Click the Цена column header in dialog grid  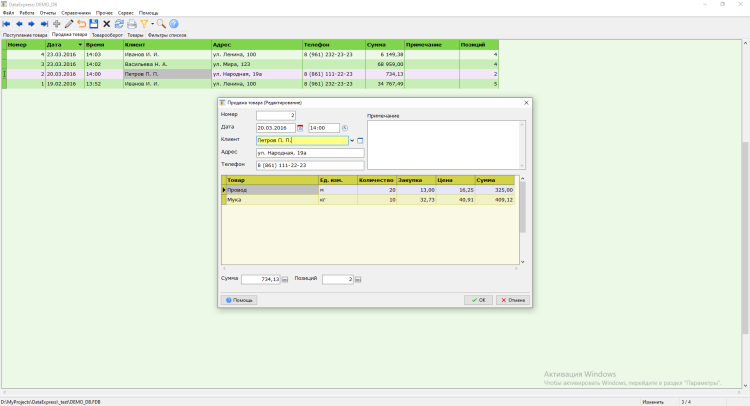(x=455, y=180)
